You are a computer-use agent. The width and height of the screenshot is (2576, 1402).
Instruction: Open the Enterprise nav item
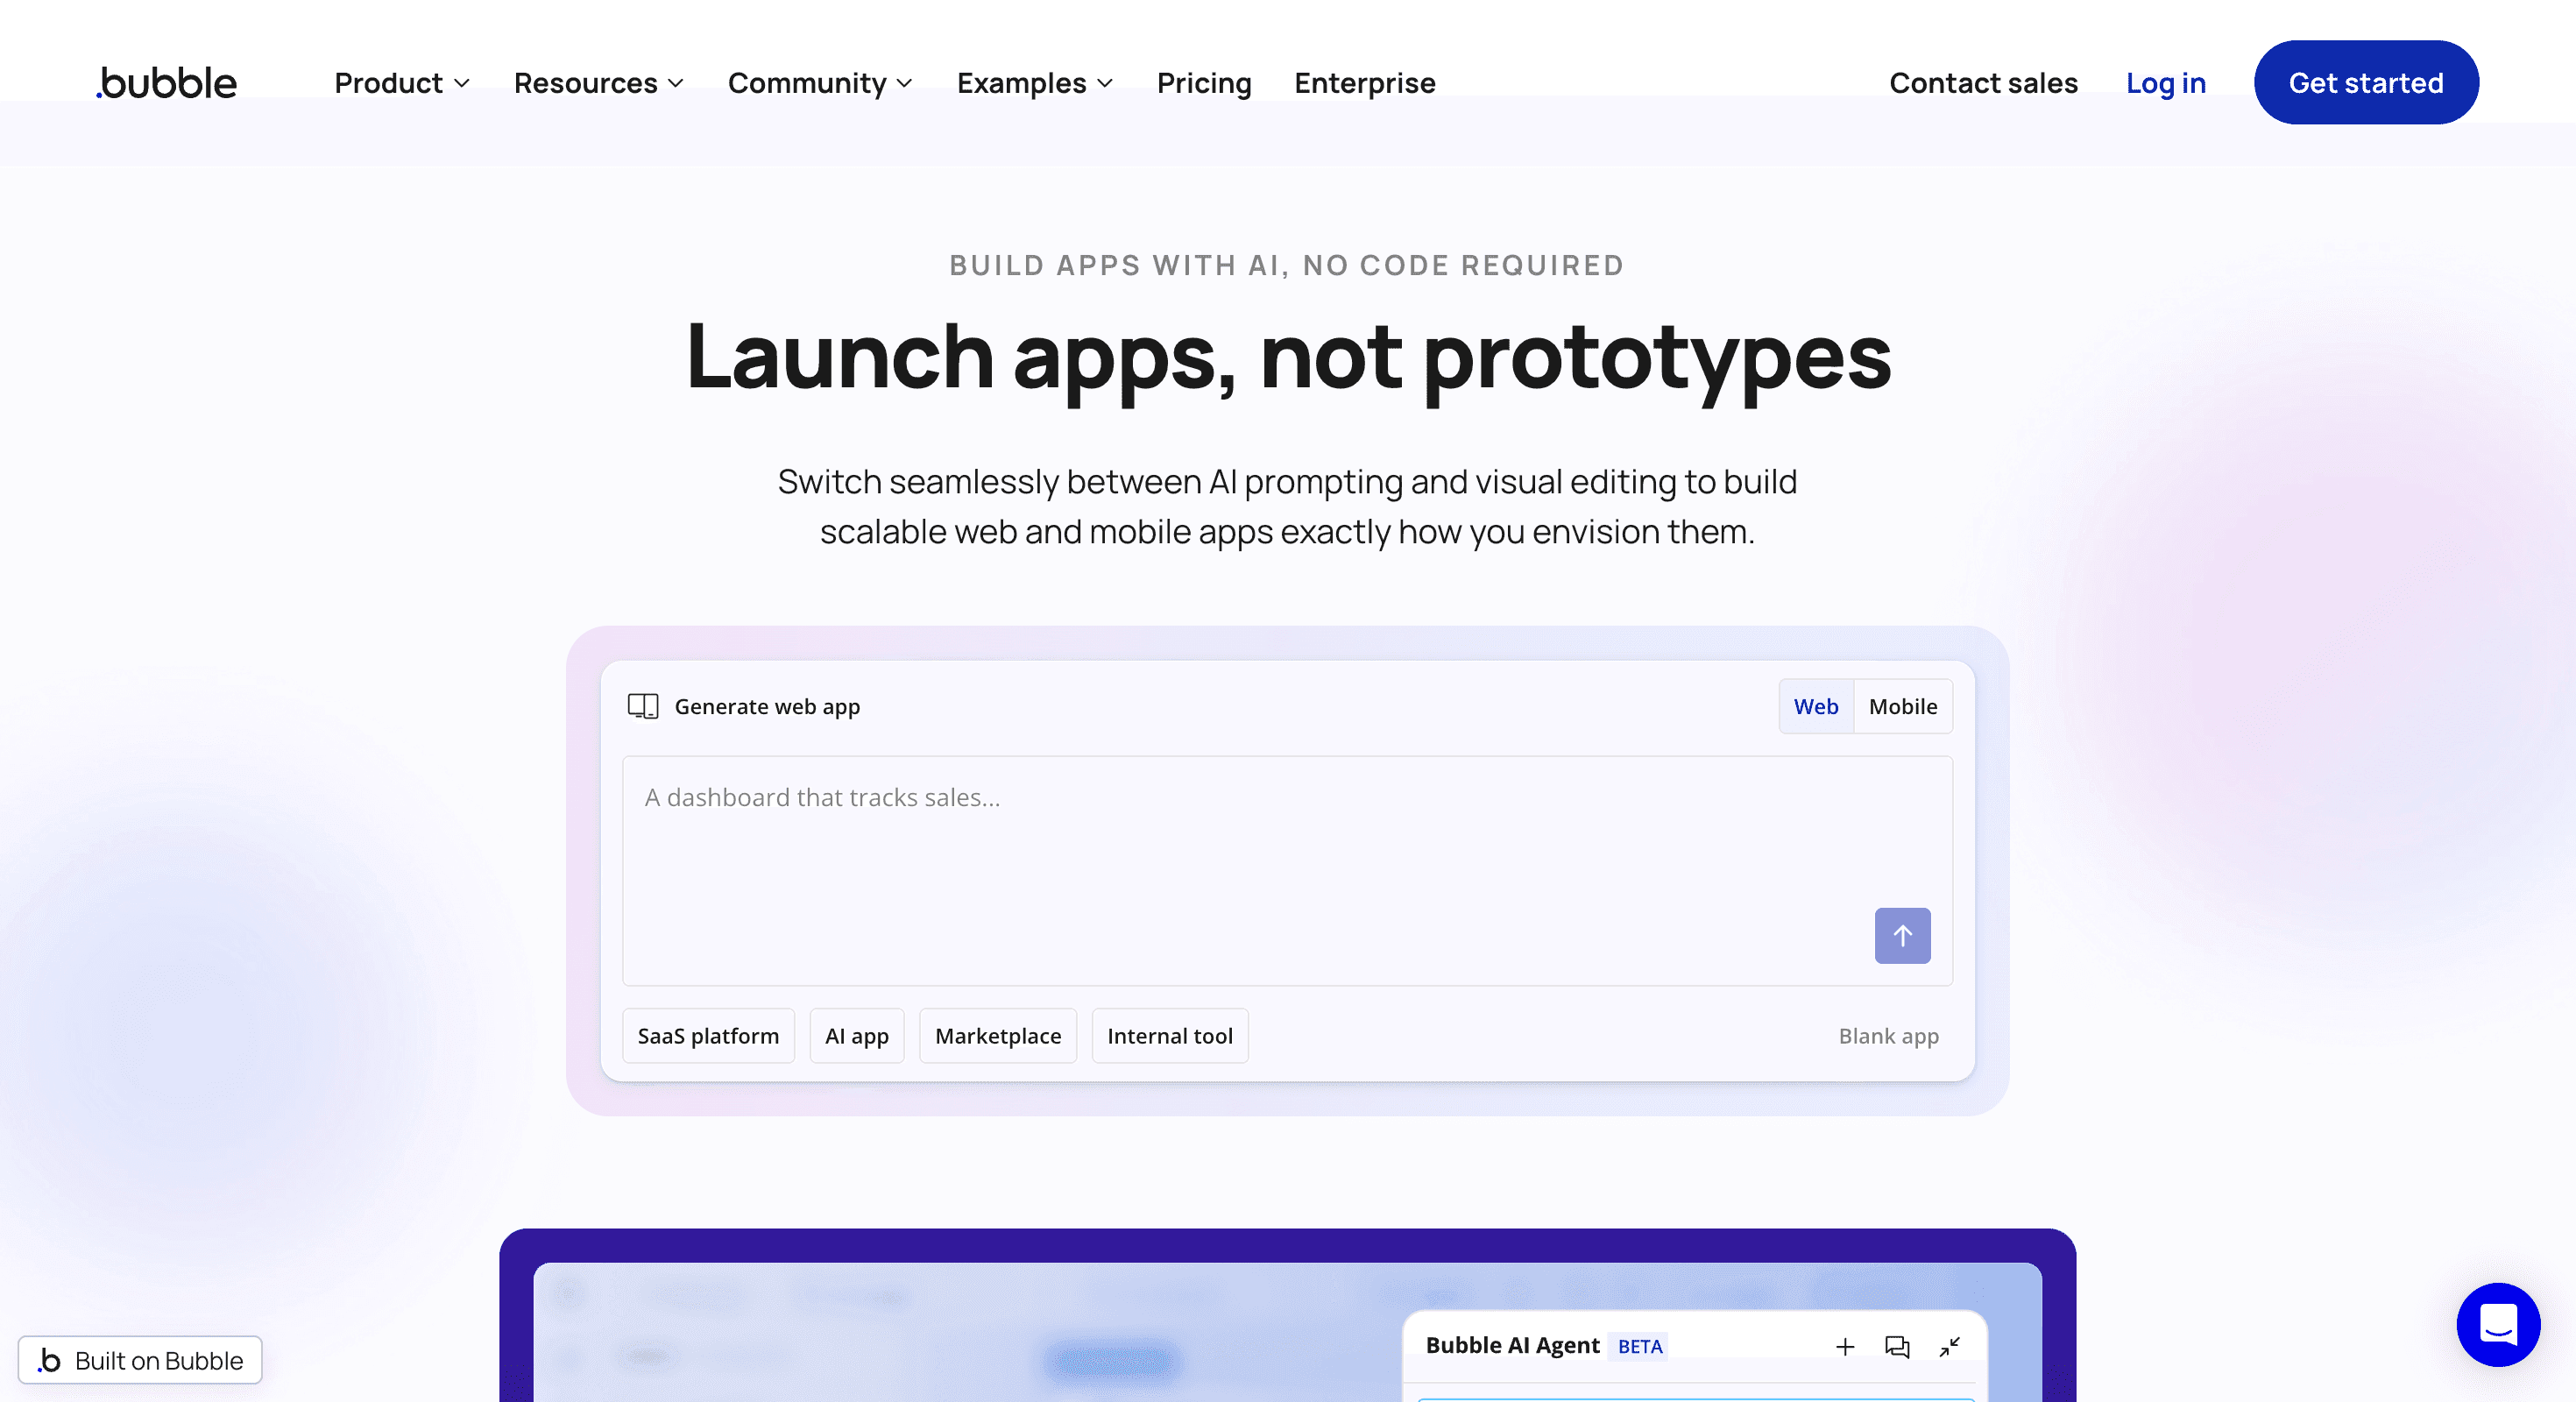pyautogui.click(x=1364, y=83)
